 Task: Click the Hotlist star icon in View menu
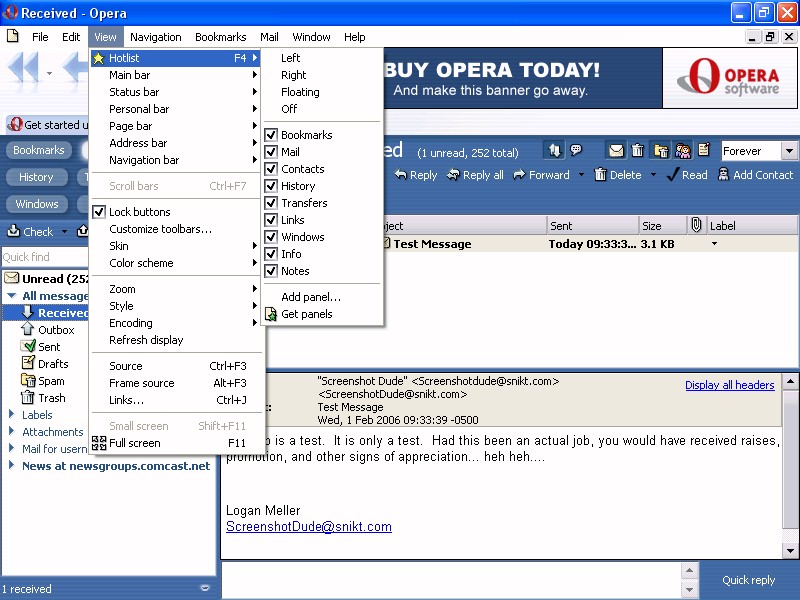(x=98, y=58)
